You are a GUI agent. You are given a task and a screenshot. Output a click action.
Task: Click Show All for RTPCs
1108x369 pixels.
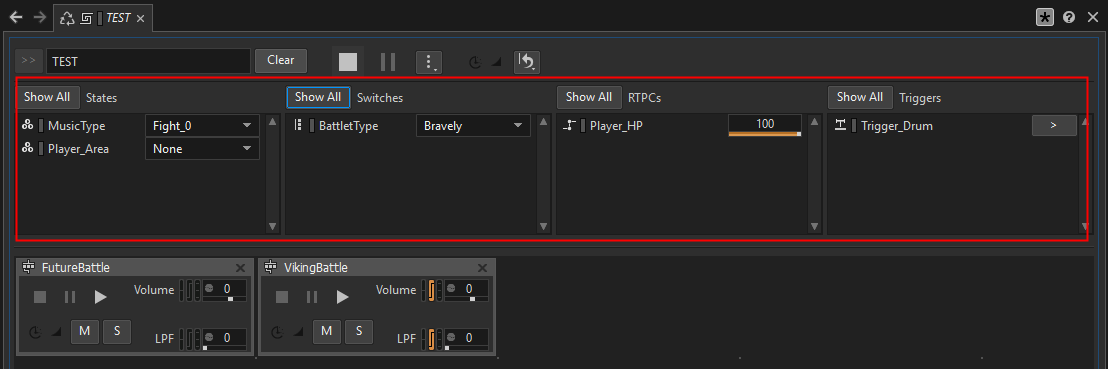click(589, 97)
